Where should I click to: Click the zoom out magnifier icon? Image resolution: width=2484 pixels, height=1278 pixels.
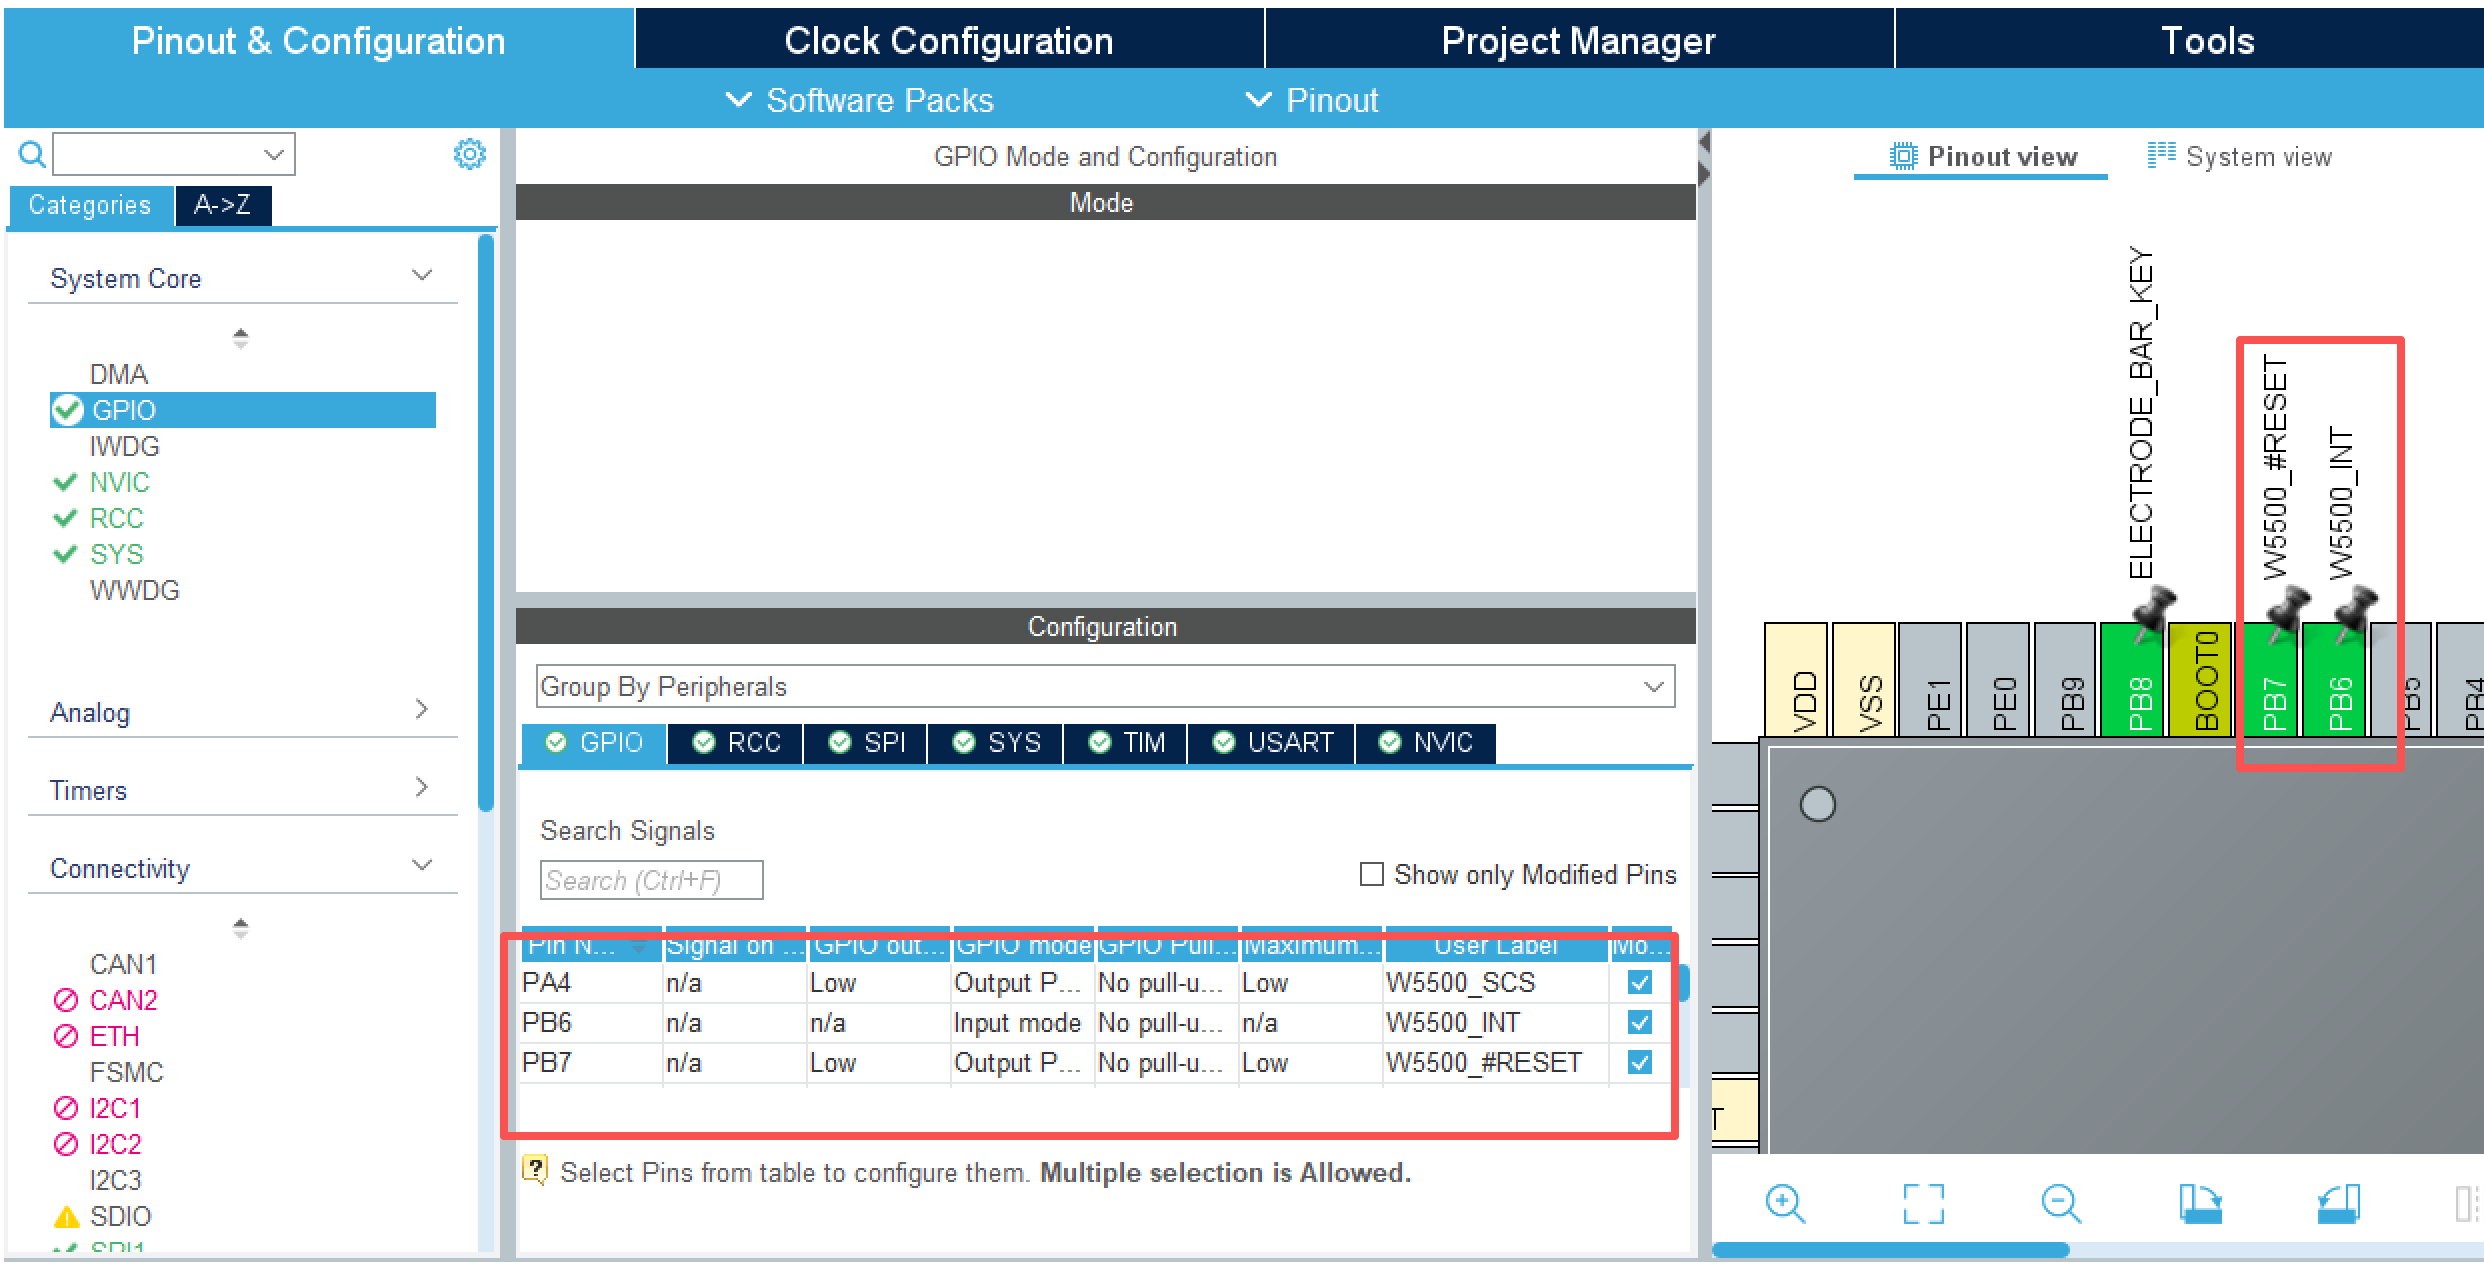(2060, 1203)
